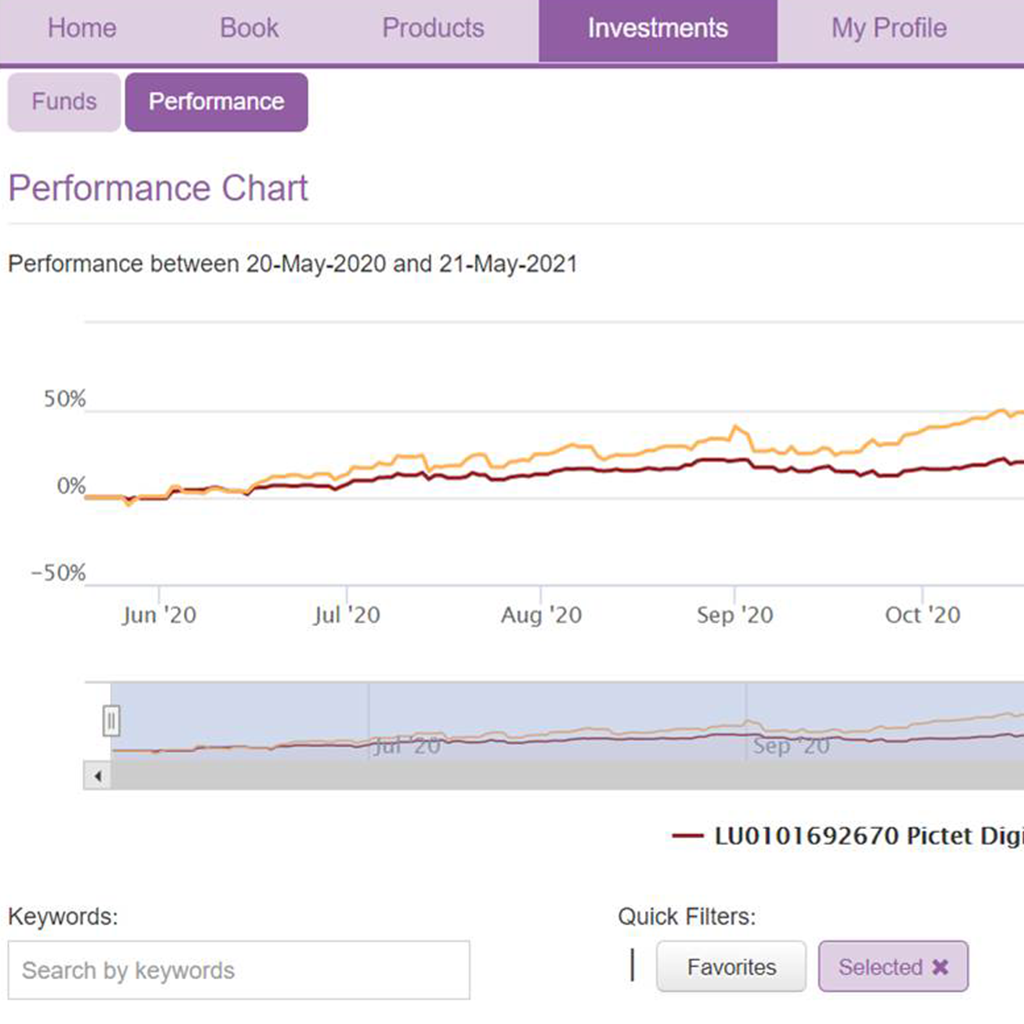The height and width of the screenshot is (1024, 1024).
Task: Open the Home tab
Action: click(x=82, y=29)
